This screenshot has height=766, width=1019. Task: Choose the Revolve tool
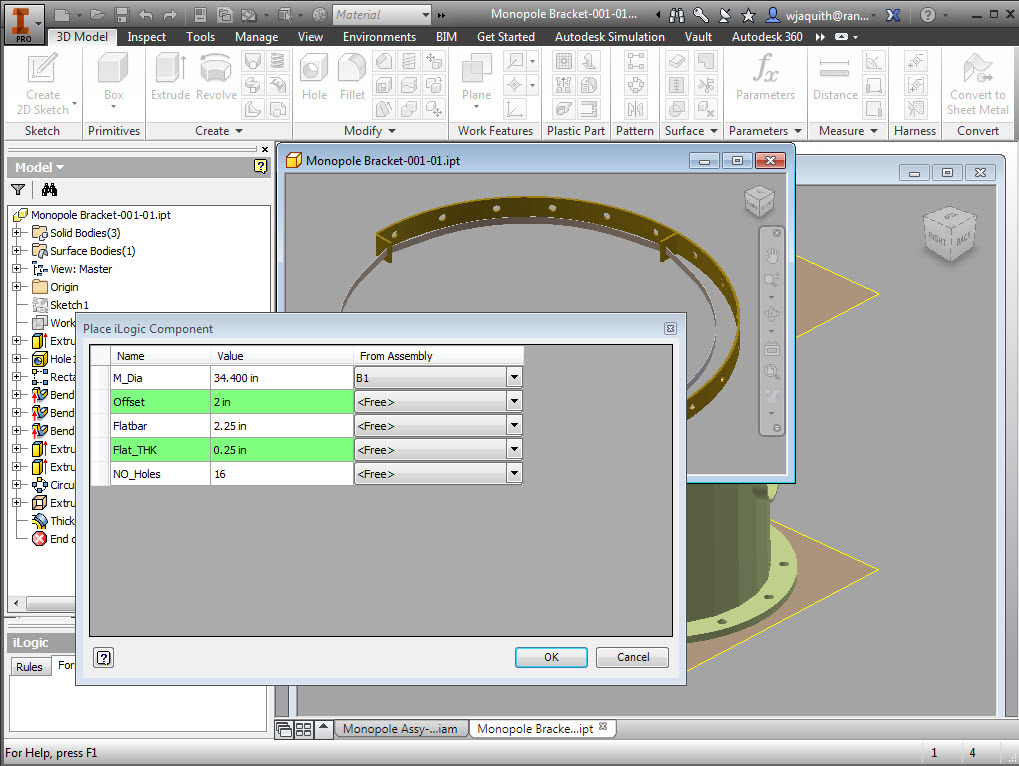point(216,77)
